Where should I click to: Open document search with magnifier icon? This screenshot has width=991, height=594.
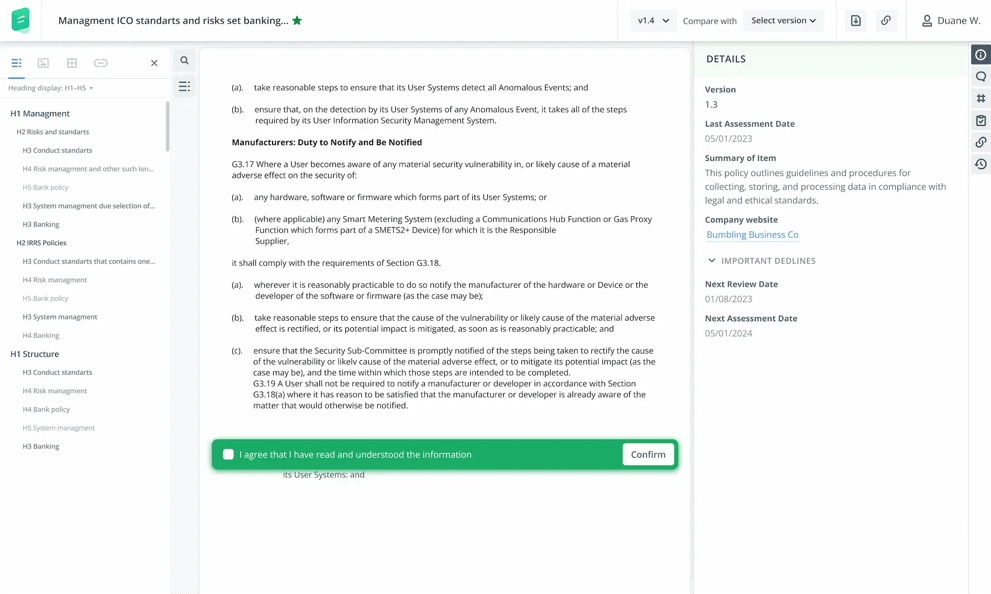(185, 61)
